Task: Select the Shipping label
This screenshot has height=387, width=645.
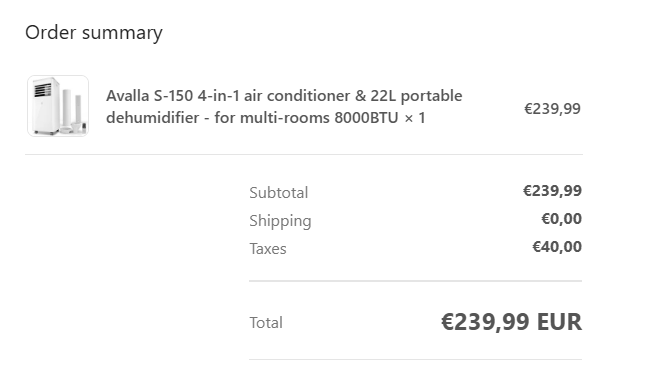Action: pyautogui.click(x=280, y=221)
